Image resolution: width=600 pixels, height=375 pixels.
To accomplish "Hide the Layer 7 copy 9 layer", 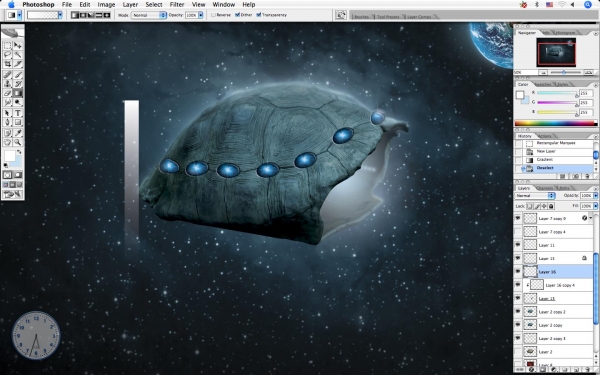I will point(518,218).
